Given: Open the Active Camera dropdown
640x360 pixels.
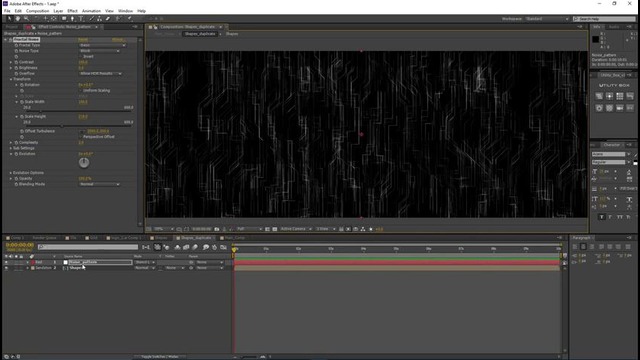Looking at the screenshot, I should (296, 229).
